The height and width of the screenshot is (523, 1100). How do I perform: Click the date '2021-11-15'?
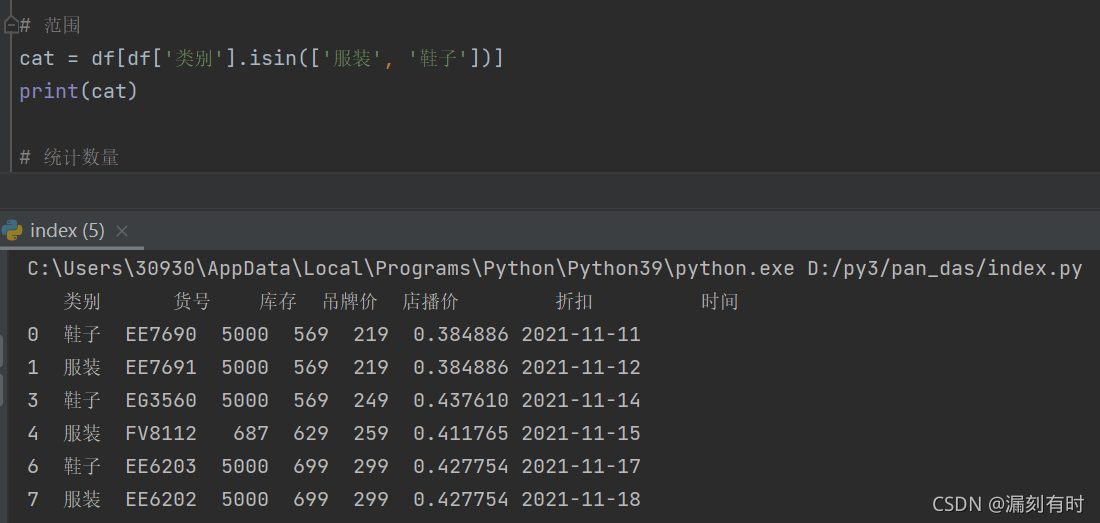click(x=581, y=433)
